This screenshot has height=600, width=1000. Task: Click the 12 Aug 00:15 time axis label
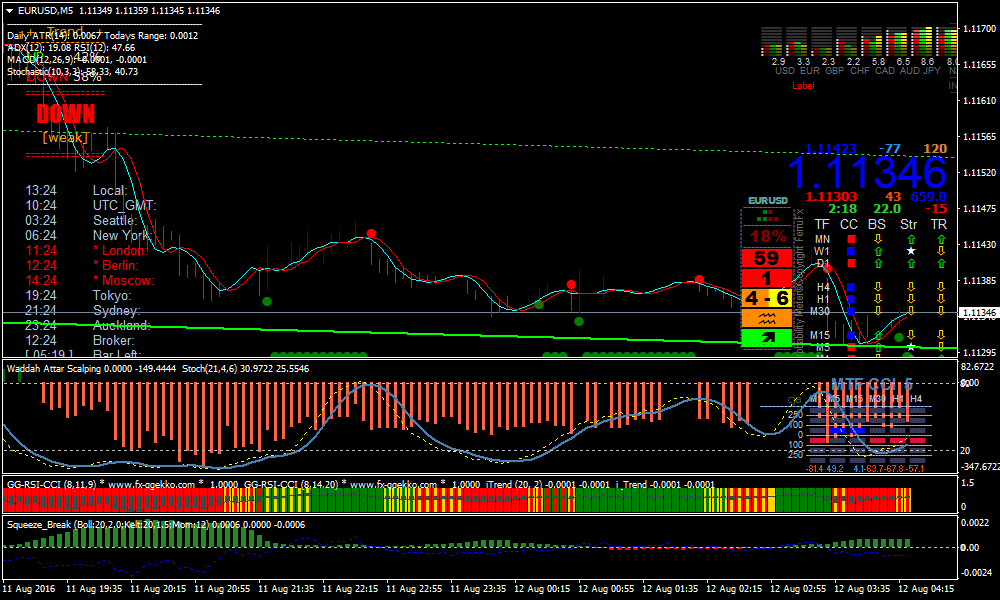point(548,588)
